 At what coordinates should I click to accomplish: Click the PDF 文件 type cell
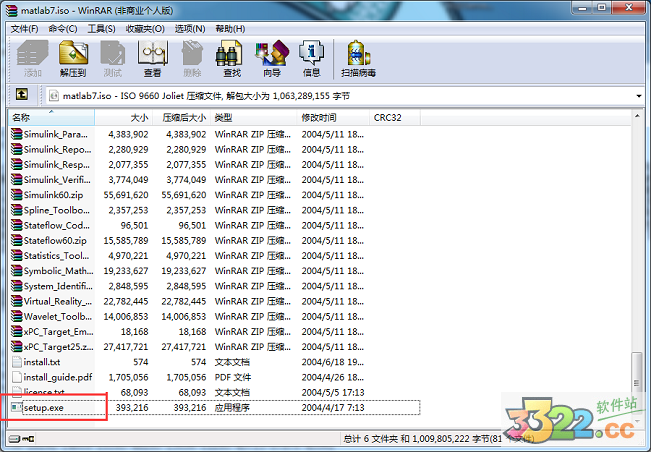coord(232,377)
